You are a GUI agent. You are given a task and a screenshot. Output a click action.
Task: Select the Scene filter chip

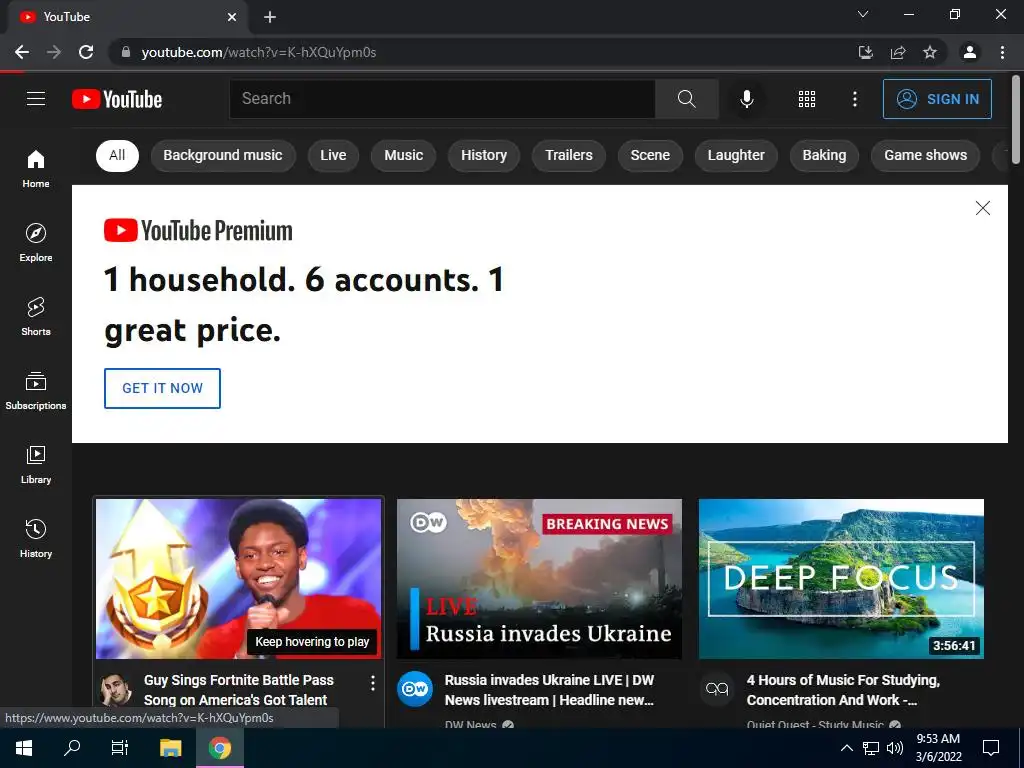pos(650,155)
